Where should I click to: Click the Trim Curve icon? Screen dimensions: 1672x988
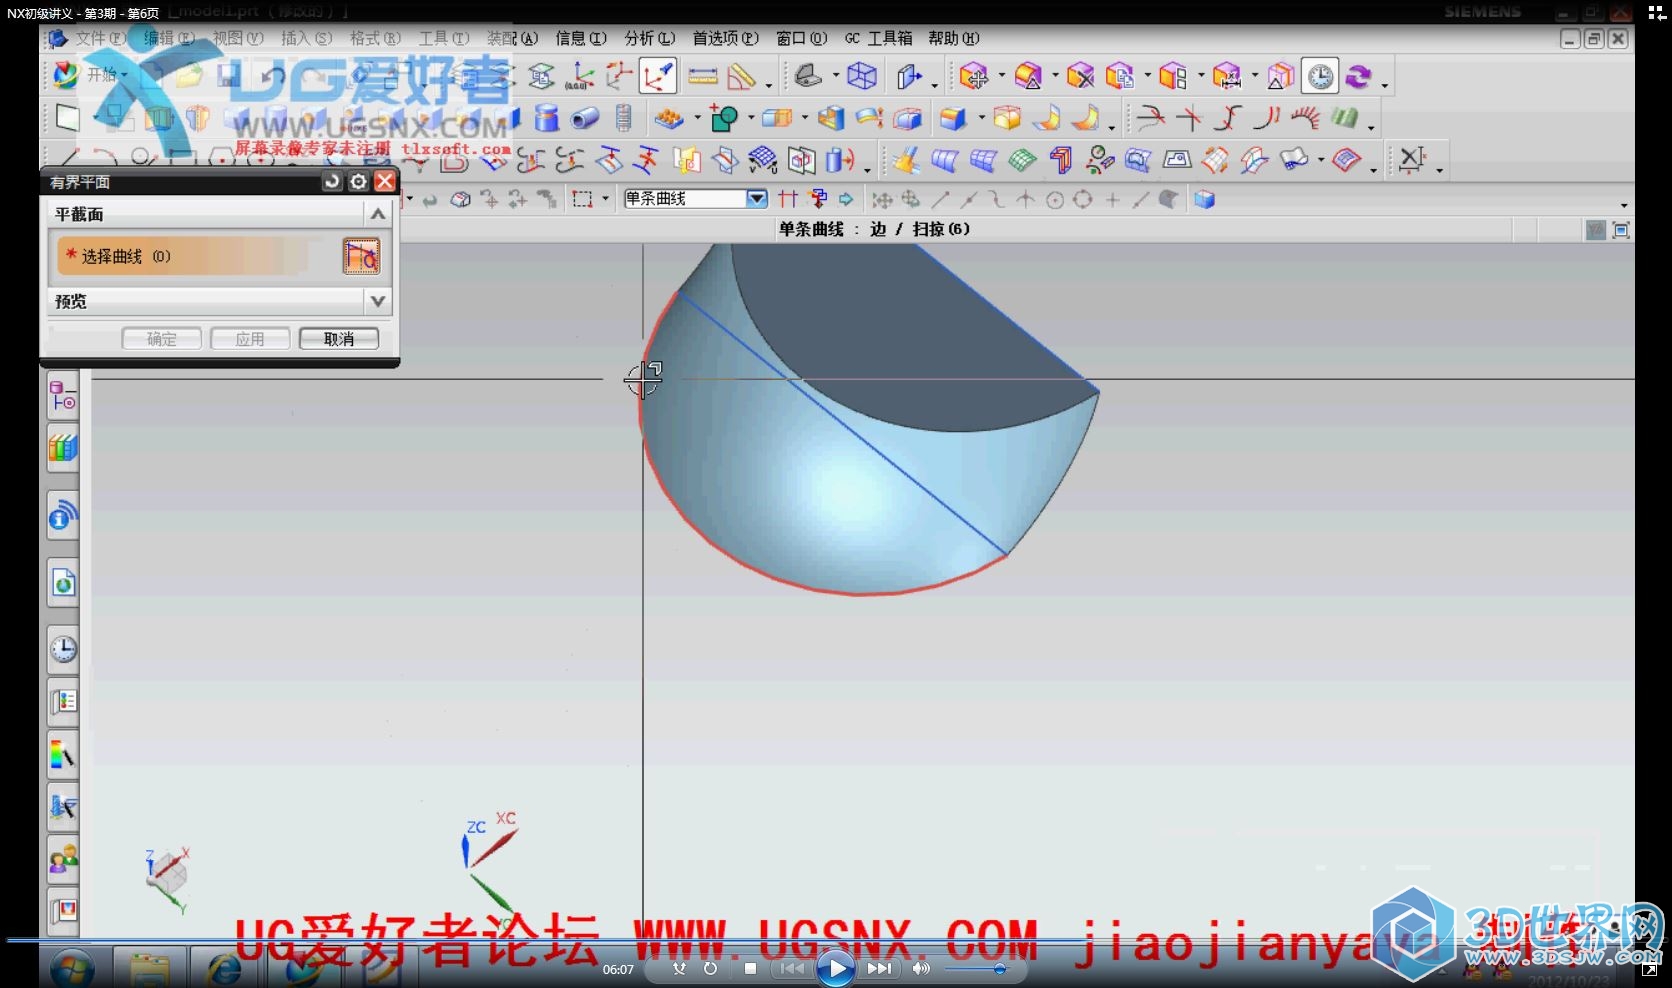[x=1151, y=118]
